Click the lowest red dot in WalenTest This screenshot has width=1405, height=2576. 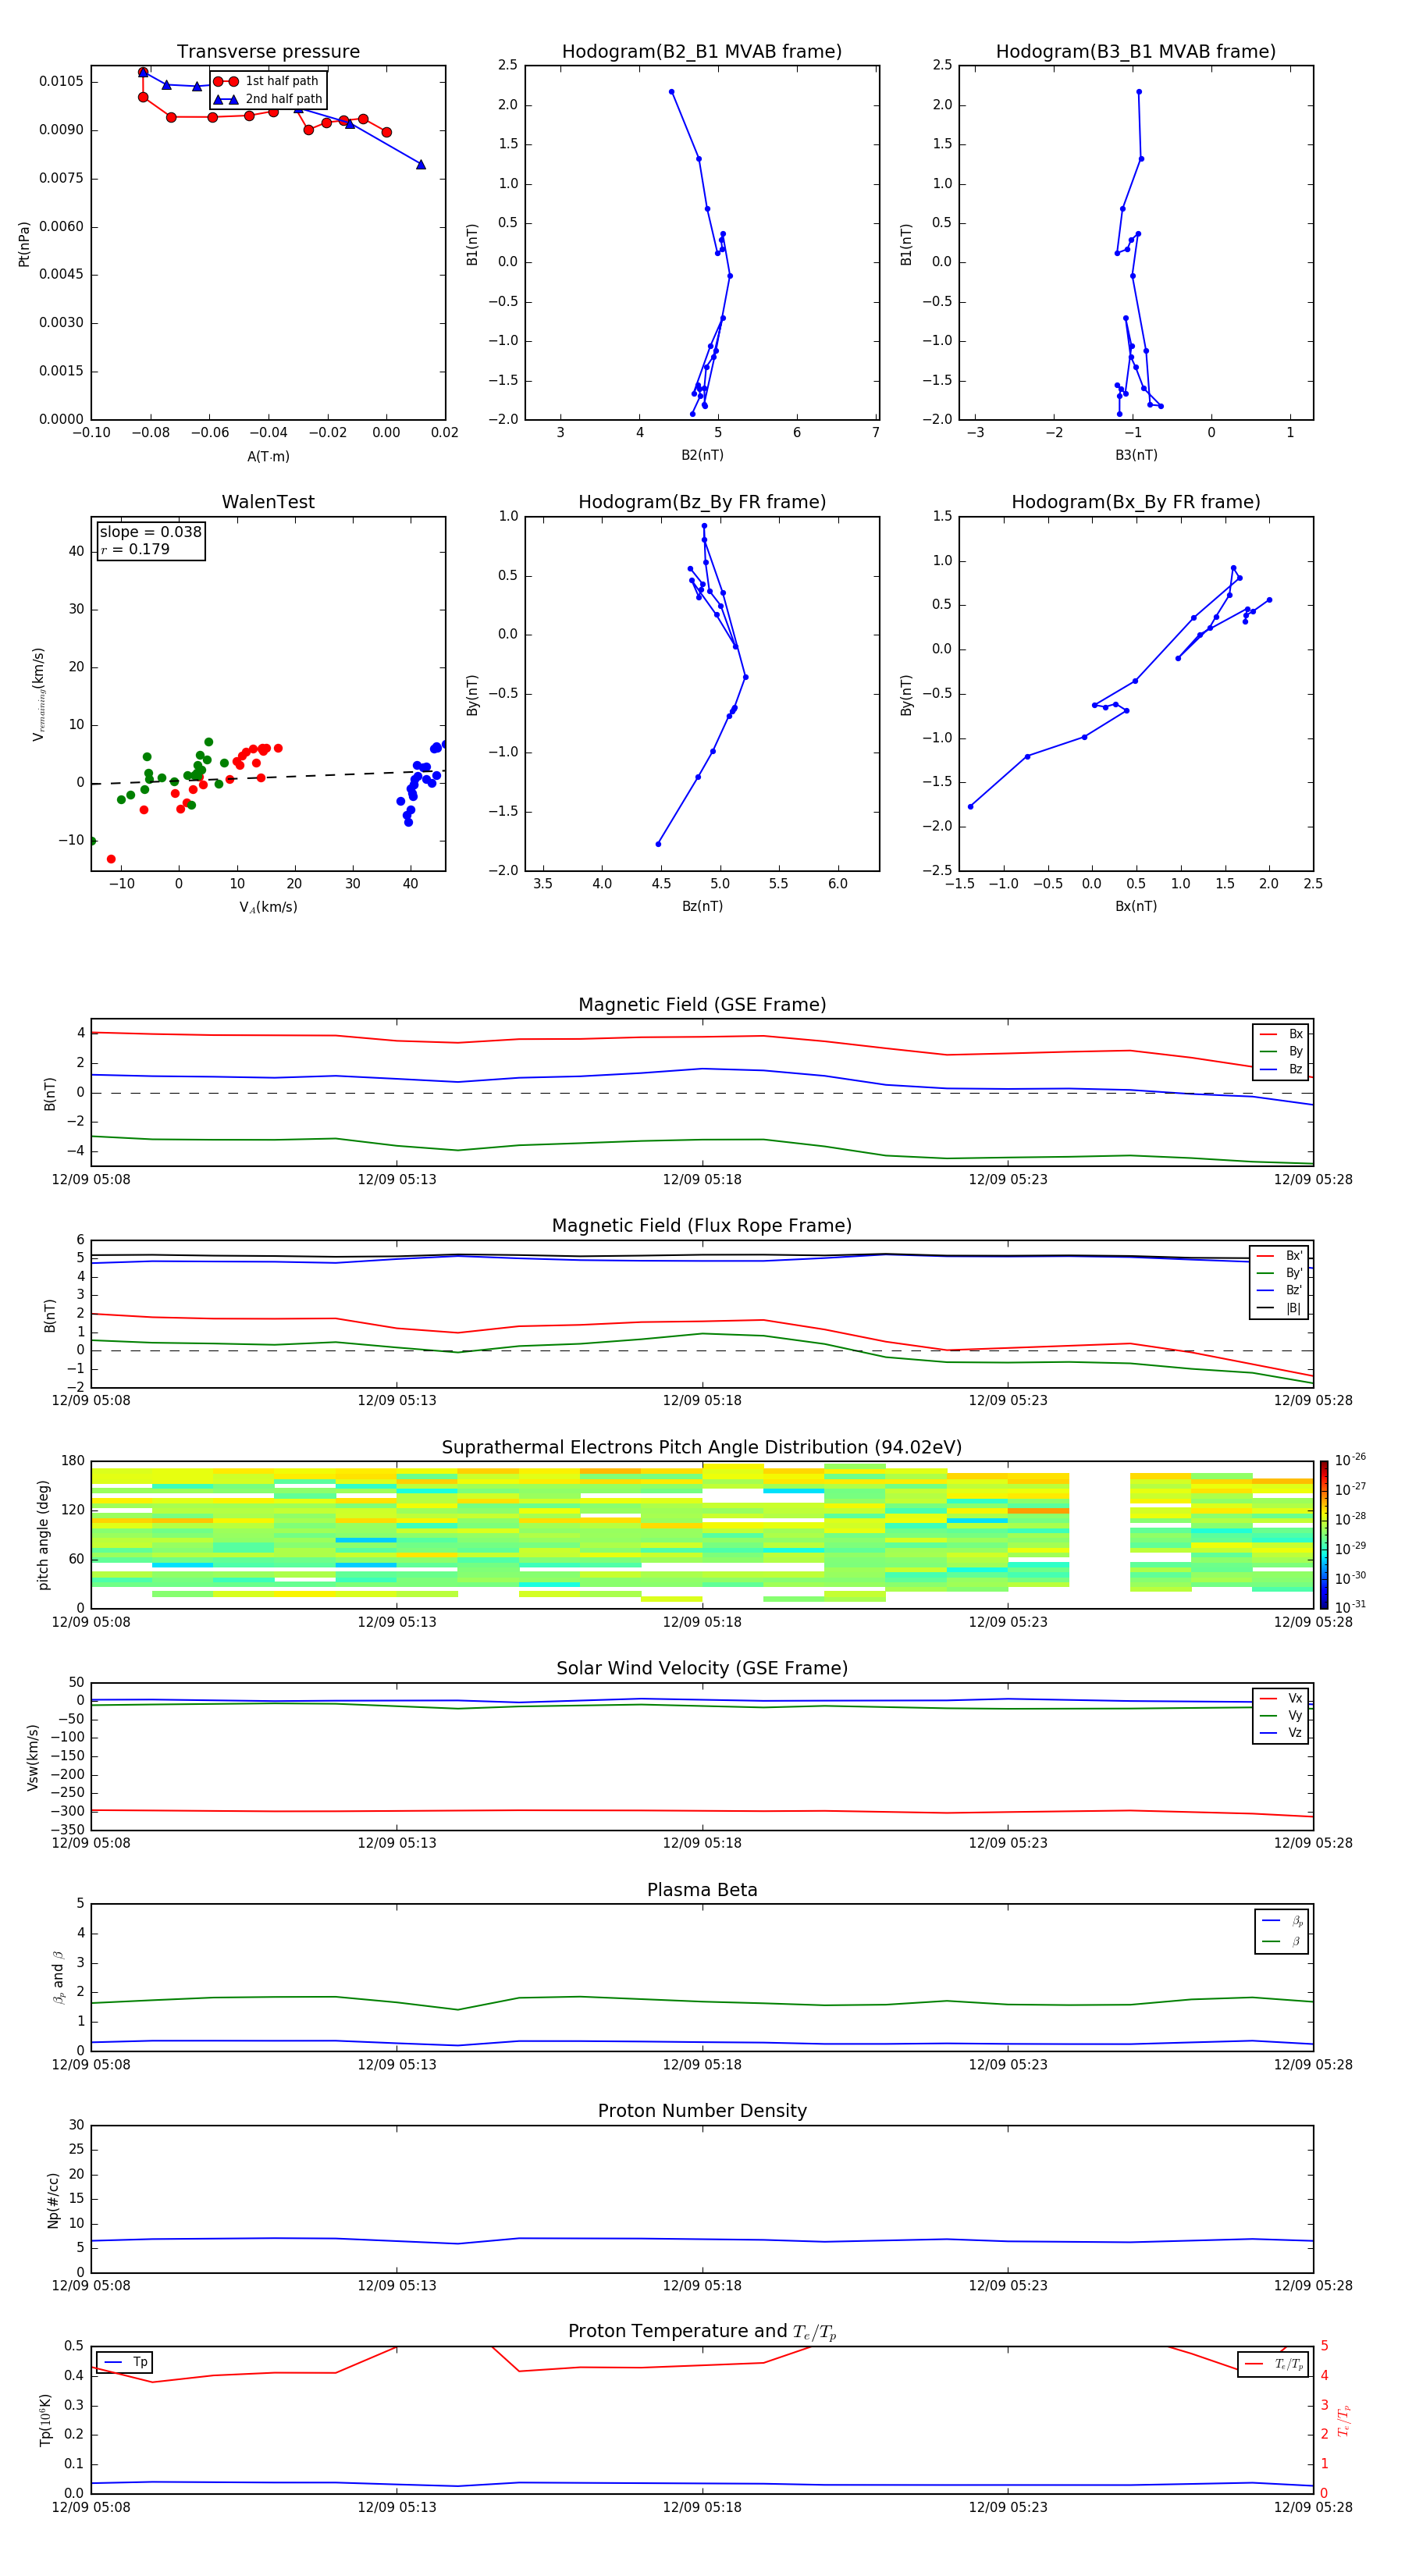pos(111,859)
